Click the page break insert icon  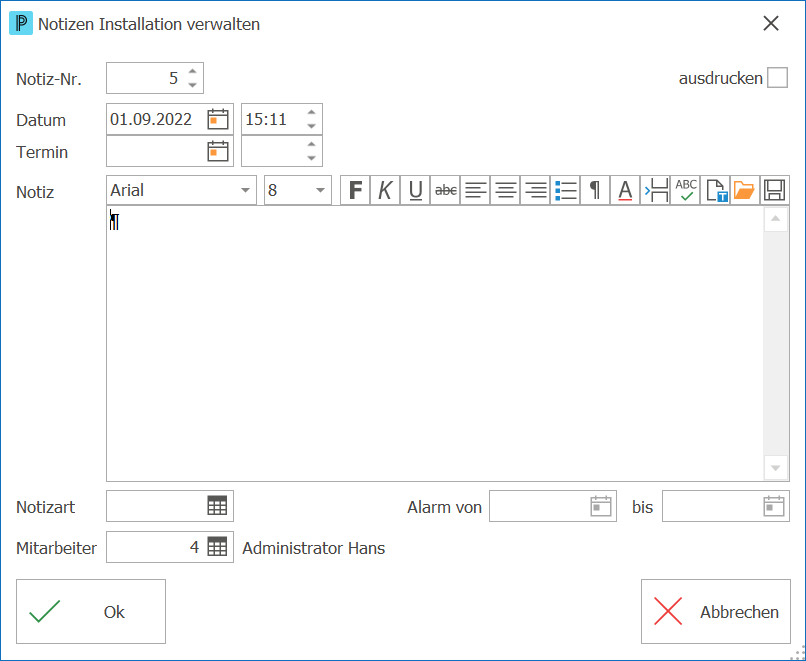(x=655, y=190)
